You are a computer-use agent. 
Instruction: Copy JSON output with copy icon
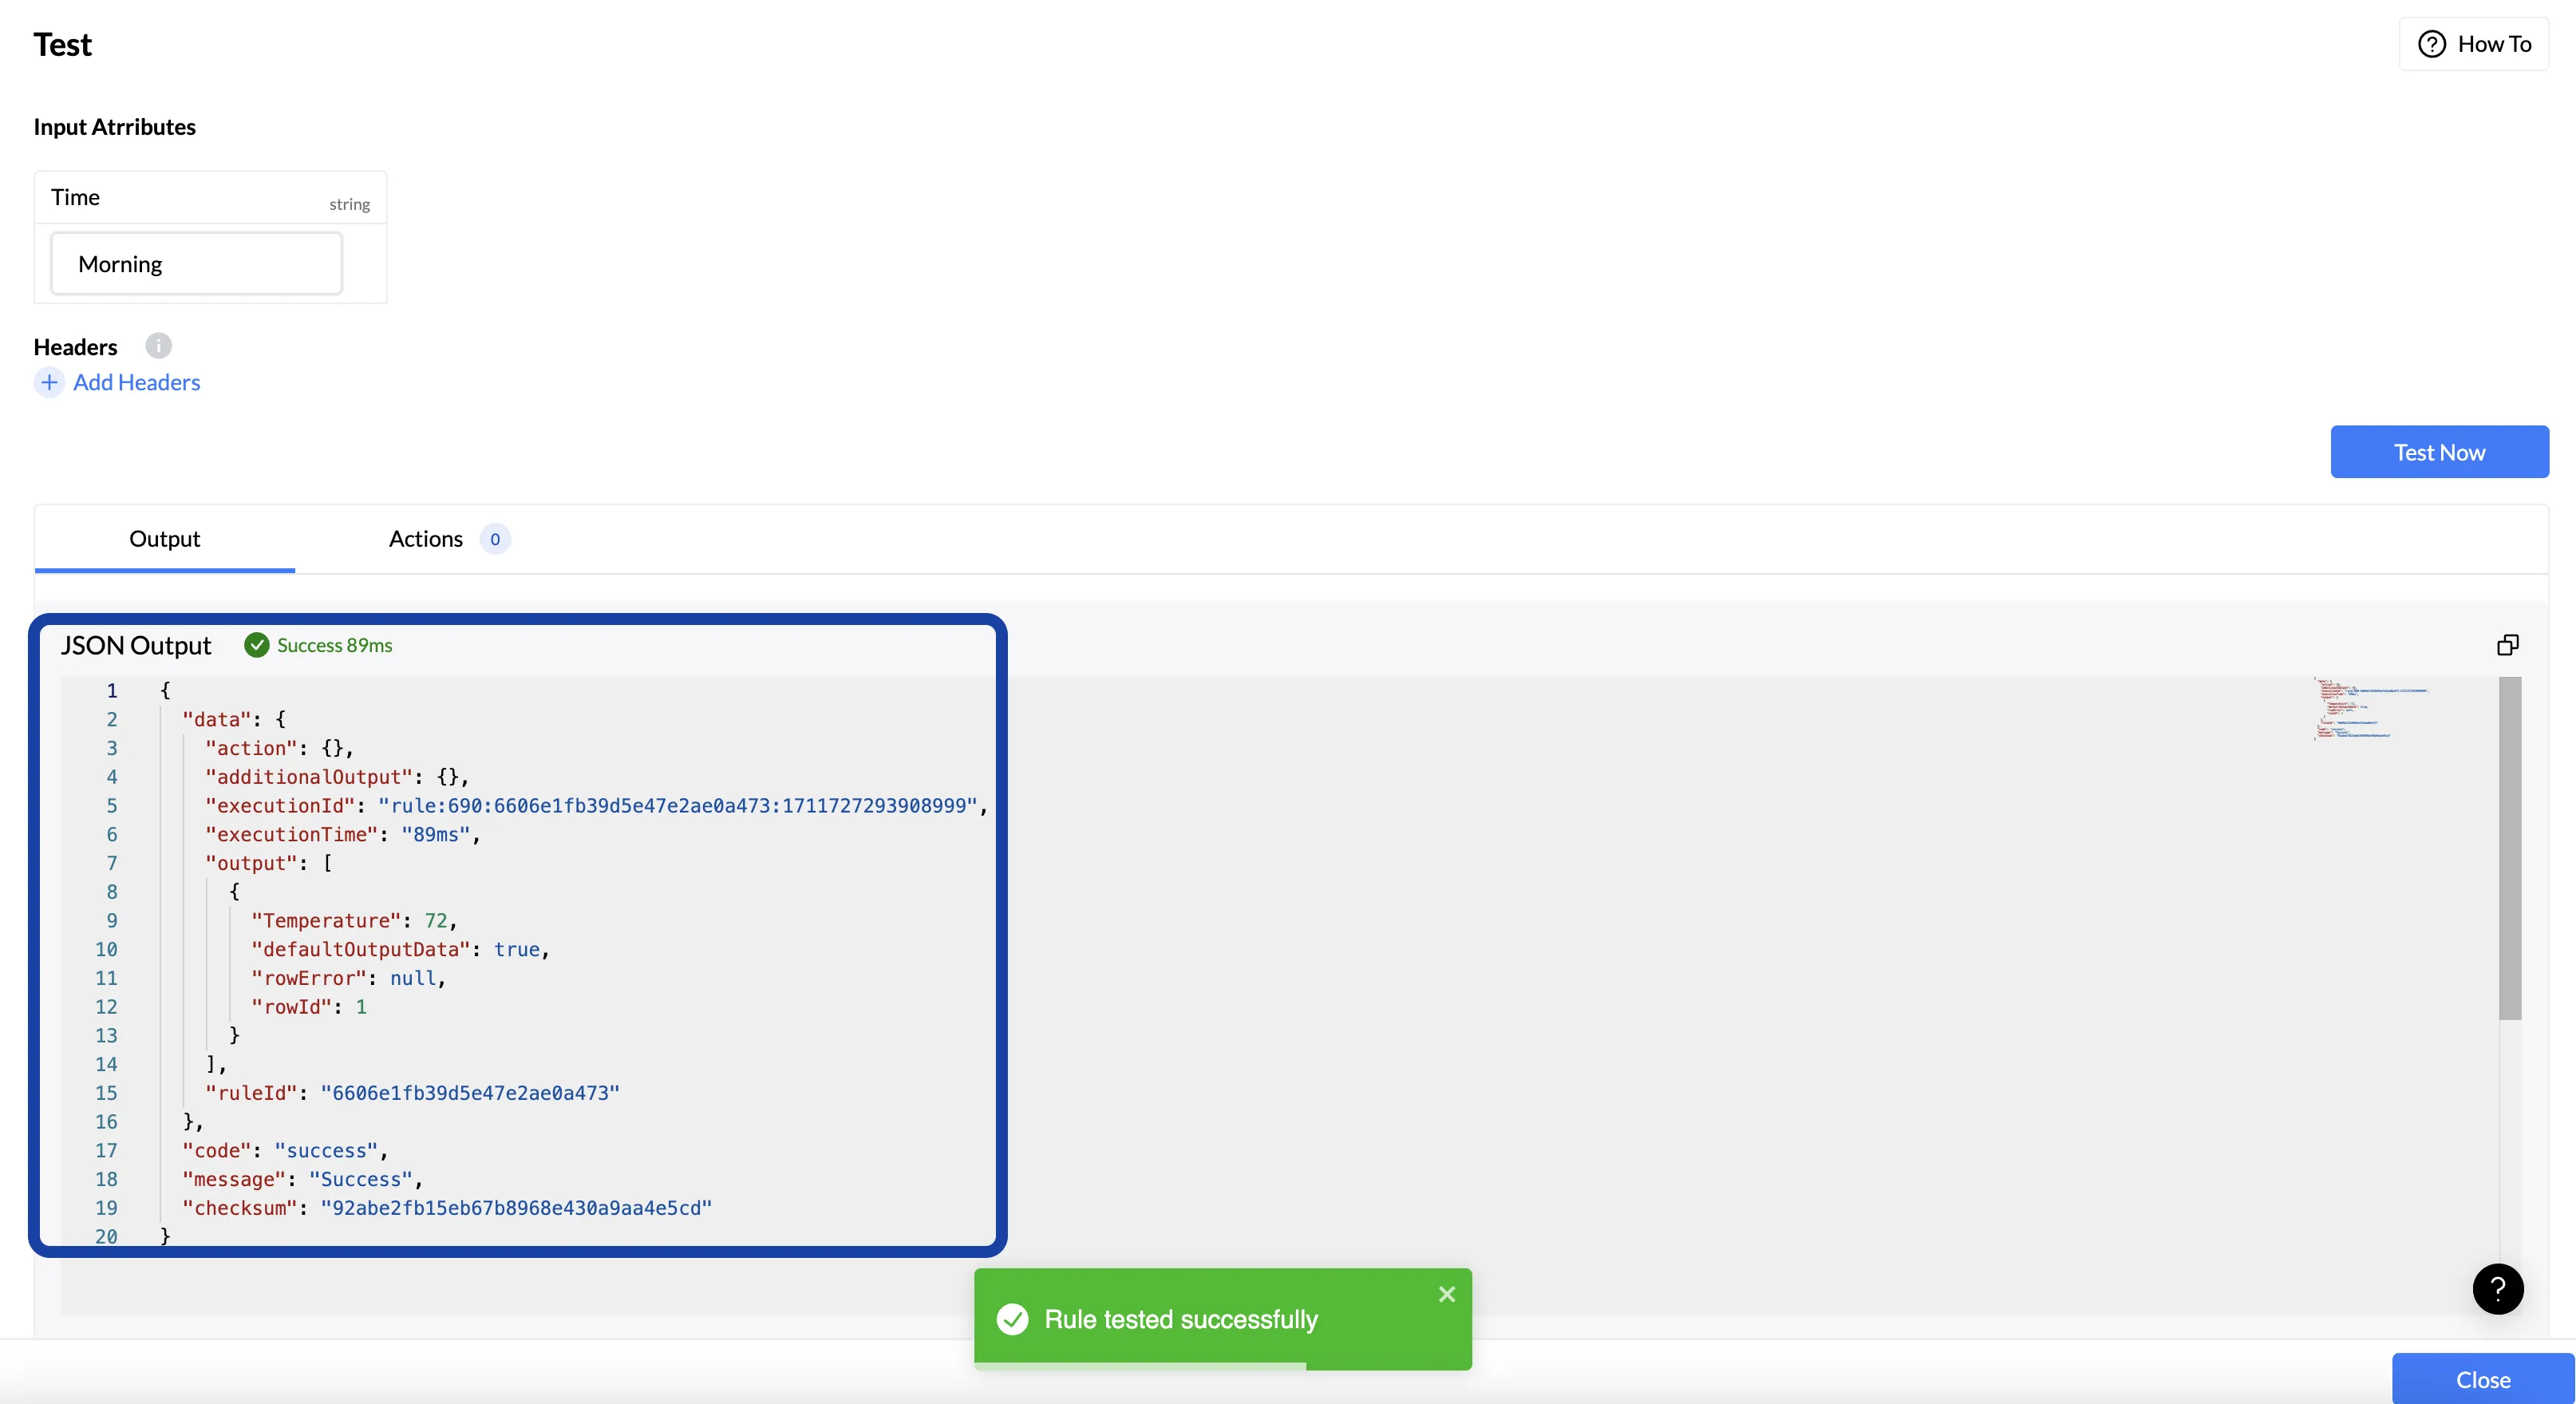tap(2507, 645)
